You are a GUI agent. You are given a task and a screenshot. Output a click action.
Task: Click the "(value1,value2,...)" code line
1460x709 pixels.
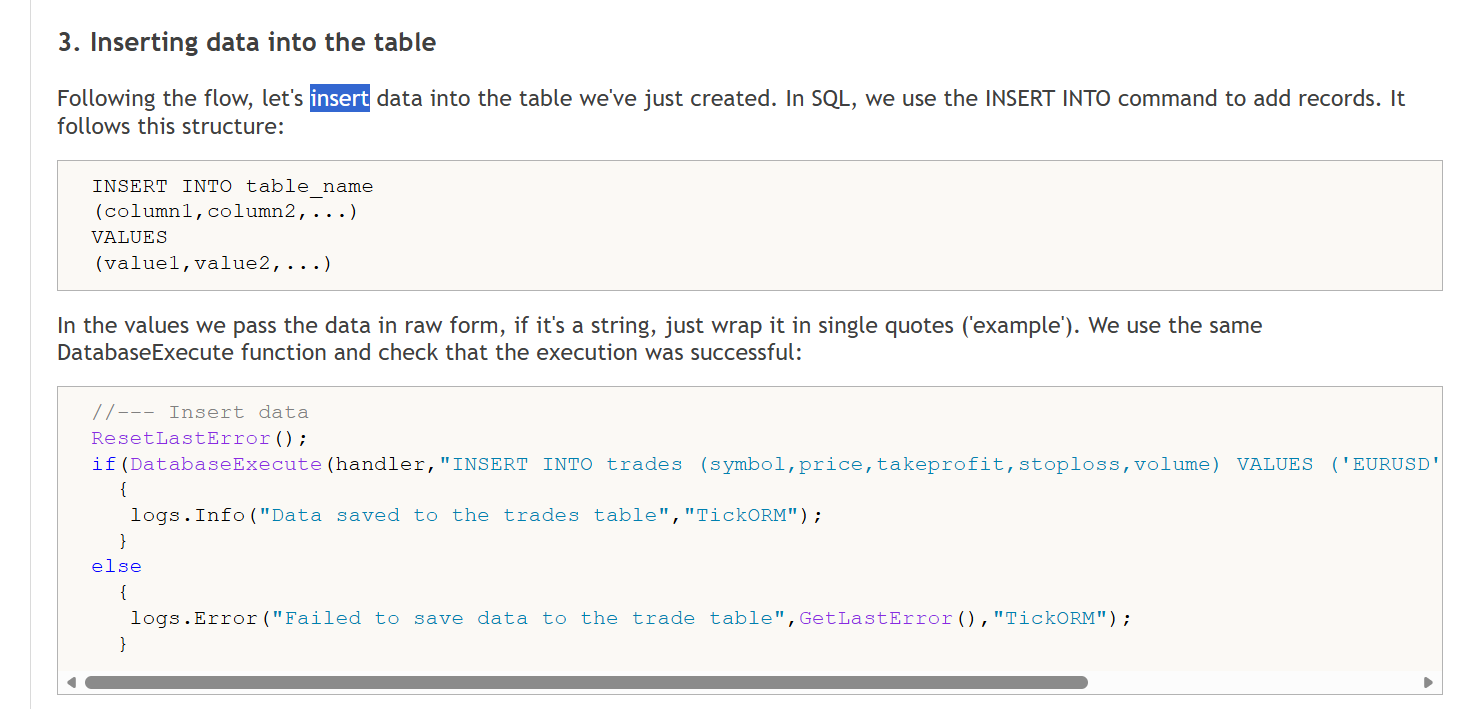coord(212,264)
